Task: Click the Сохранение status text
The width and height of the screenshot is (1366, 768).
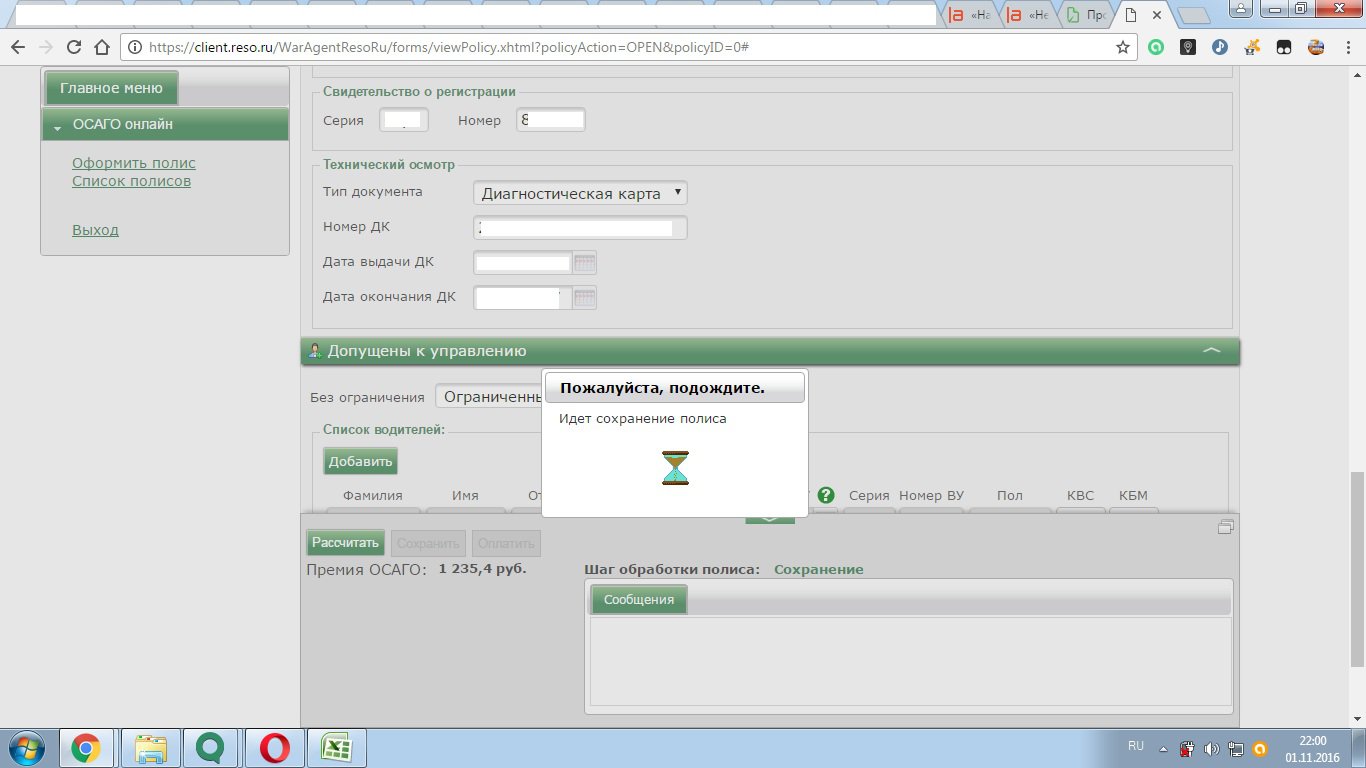Action: click(x=819, y=569)
